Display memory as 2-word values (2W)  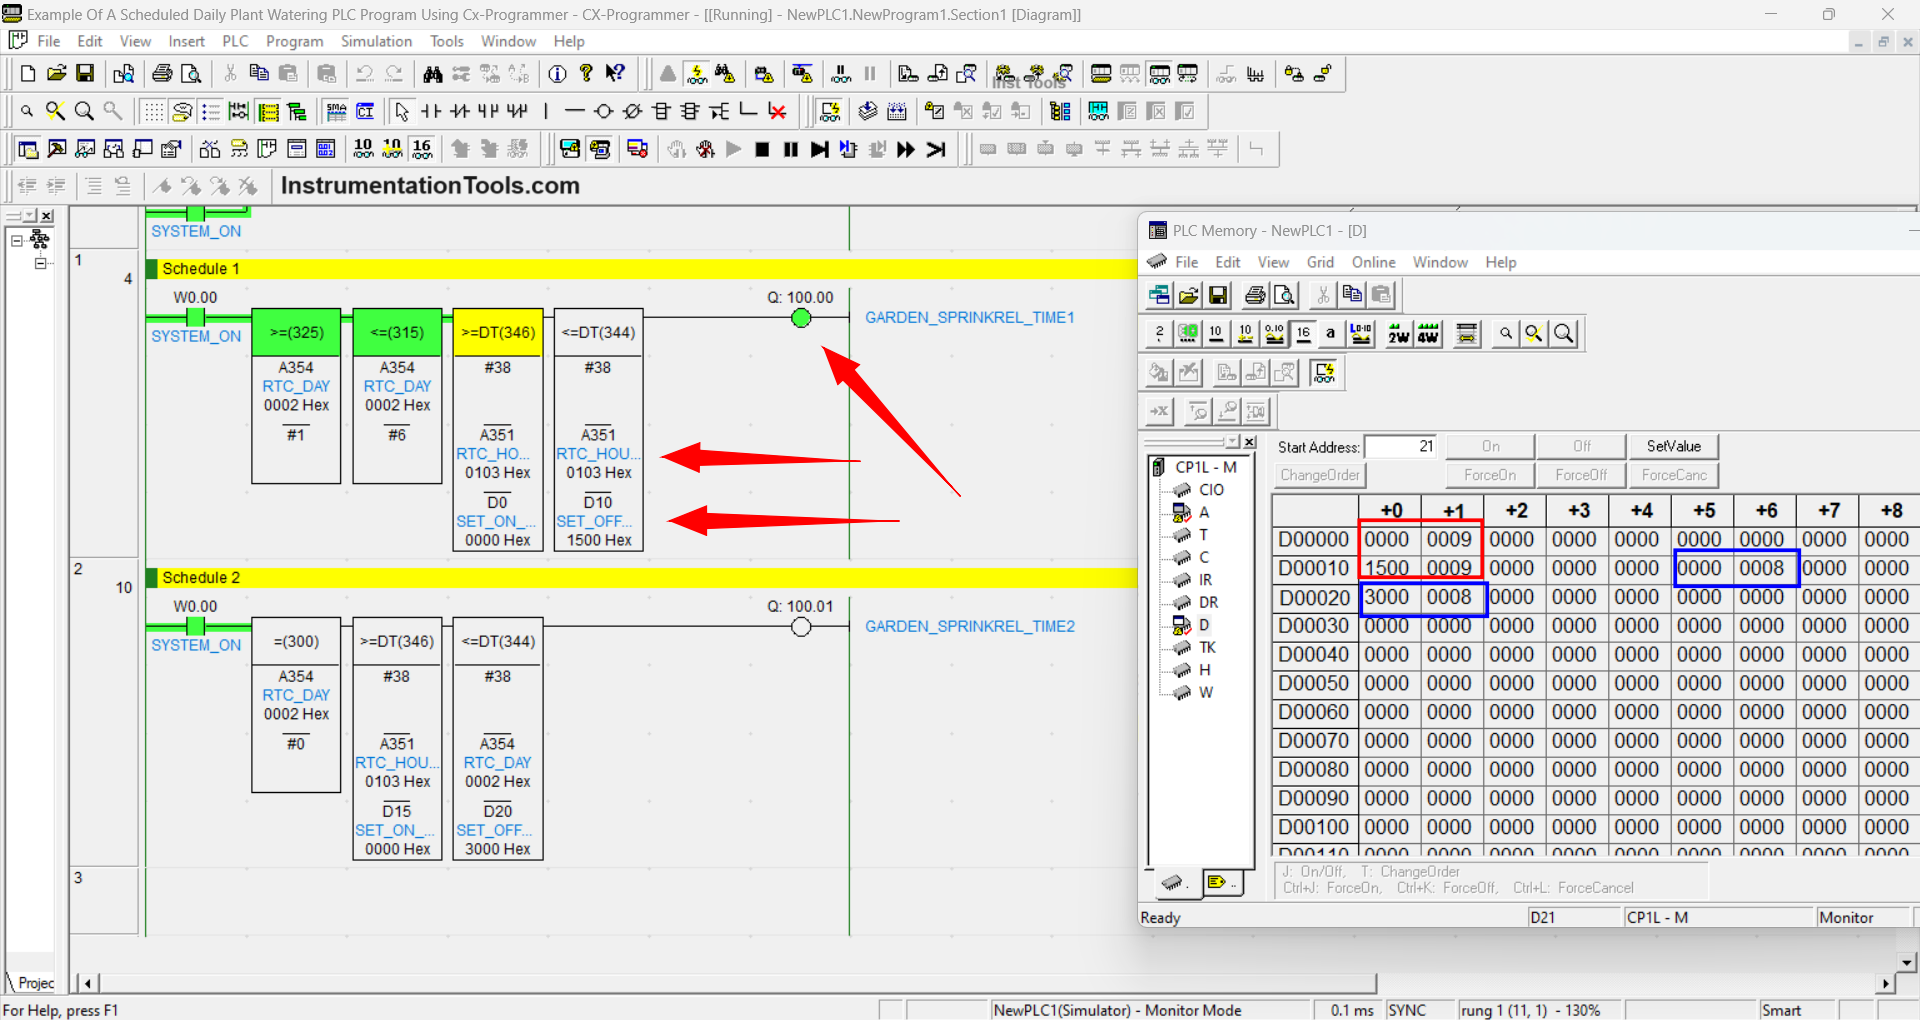click(1399, 334)
